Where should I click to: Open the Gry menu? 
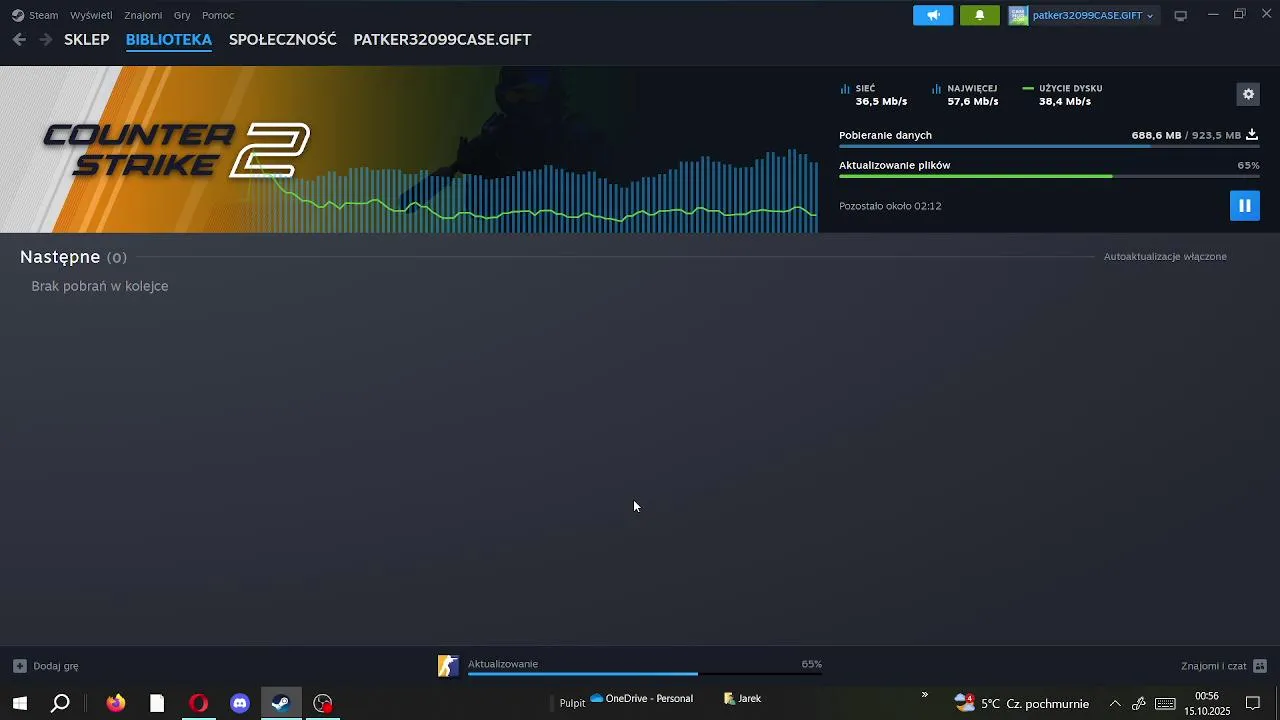182,15
